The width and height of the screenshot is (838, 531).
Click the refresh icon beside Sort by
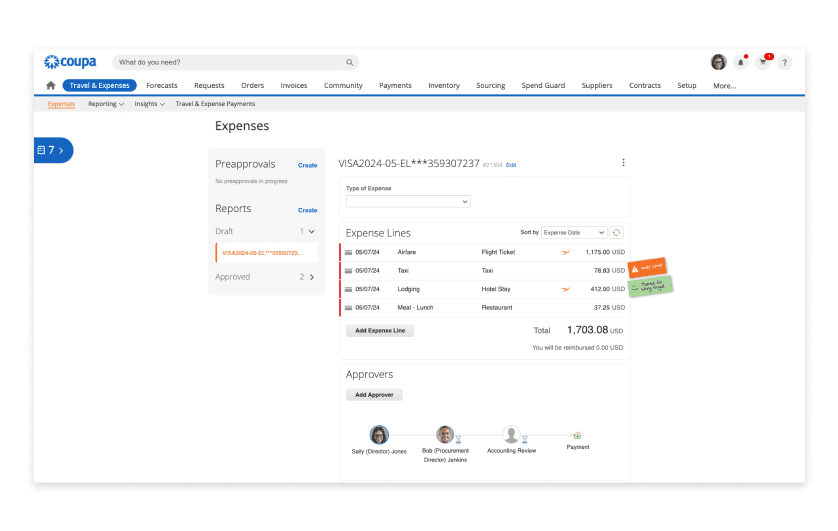(616, 232)
